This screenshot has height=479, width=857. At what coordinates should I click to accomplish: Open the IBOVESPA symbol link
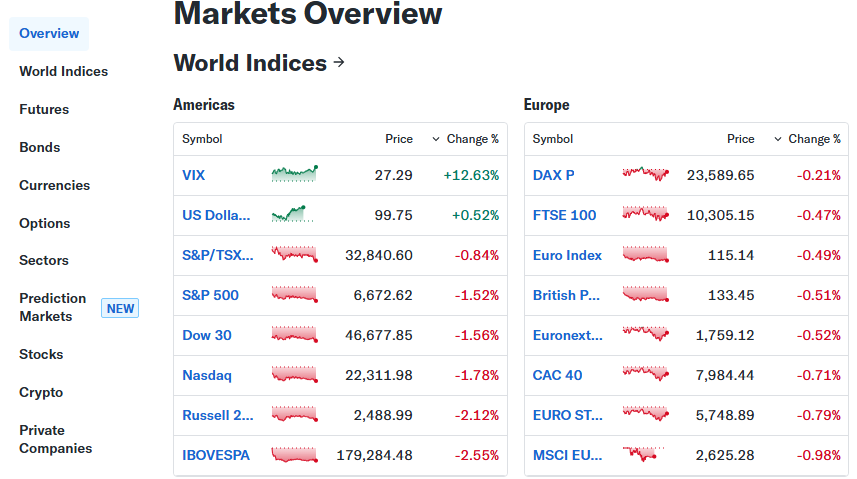[x=216, y=455]
